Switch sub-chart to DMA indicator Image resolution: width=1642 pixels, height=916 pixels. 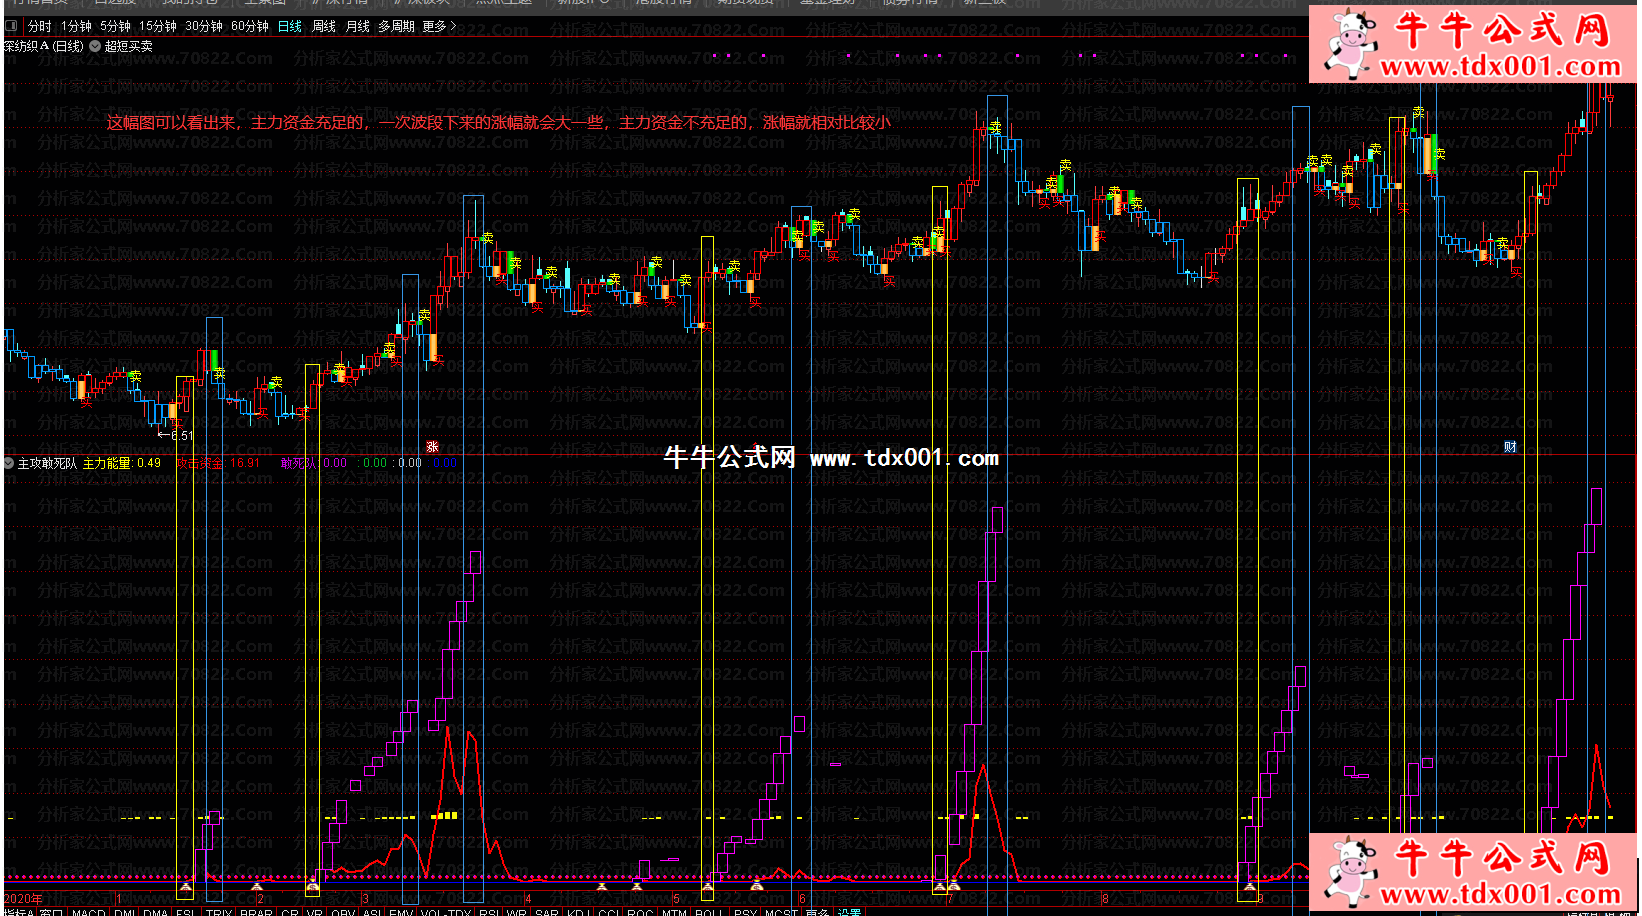click(x=155, y=911)
